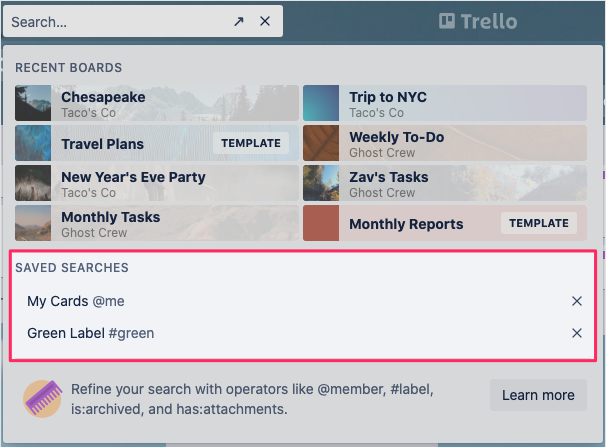Click the purple comb tip icon
Viewport: 606px width, 447px height.
tap(42, 399)
